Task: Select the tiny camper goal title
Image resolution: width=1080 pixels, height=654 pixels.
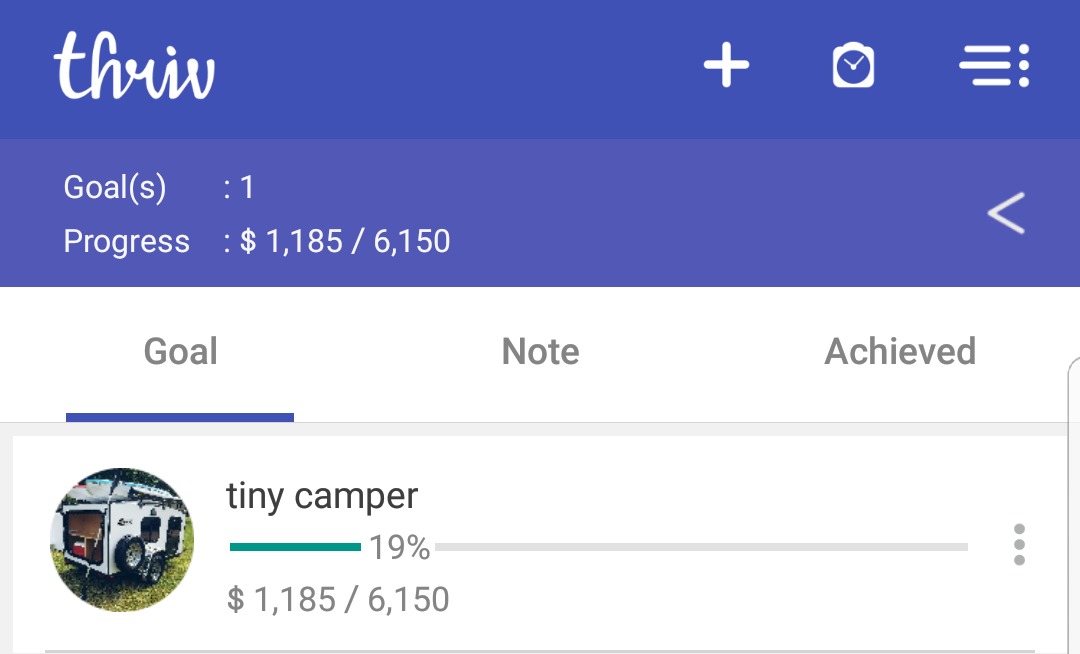Action: [322, 496]
